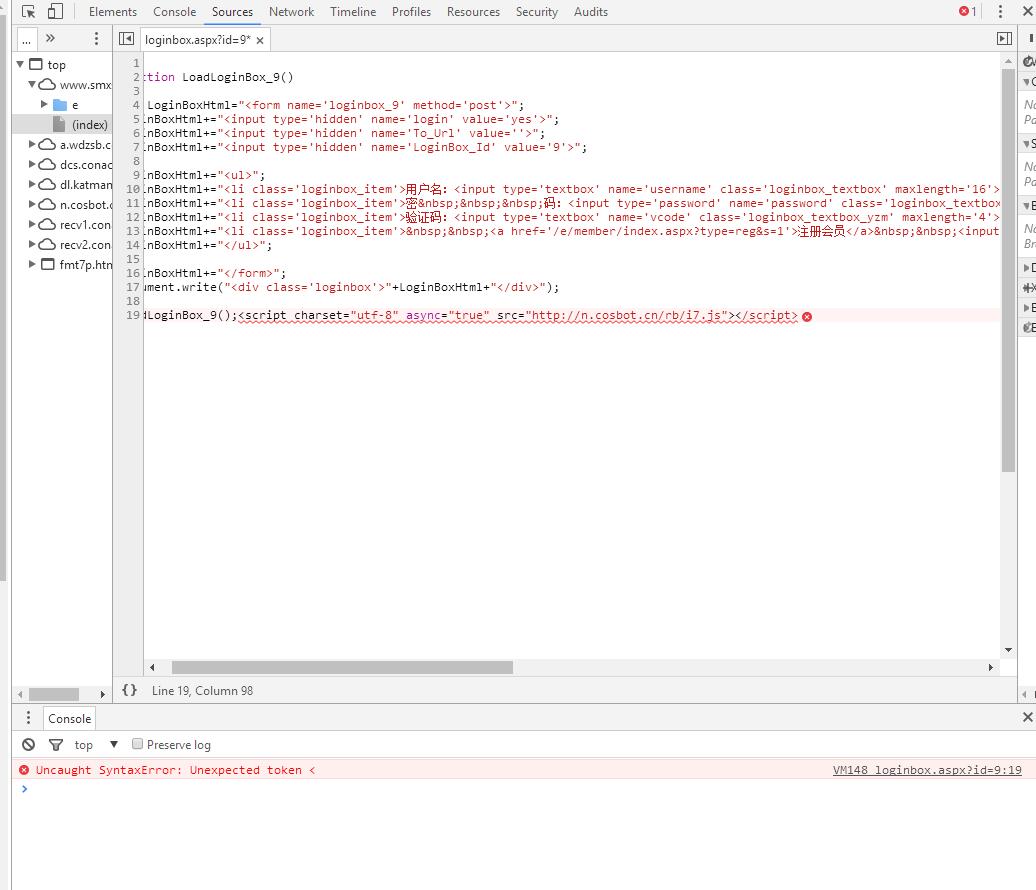This screenshot has height=890, width=1036.
Task: Expand the a.wdzsb.c domain node
Action: pyautogui.click(x=32, y=144)
